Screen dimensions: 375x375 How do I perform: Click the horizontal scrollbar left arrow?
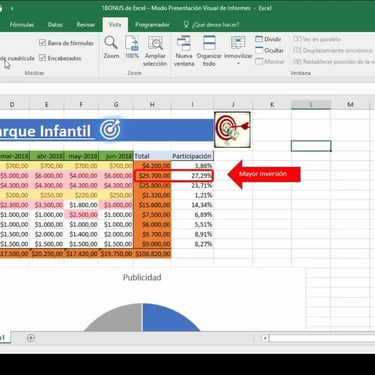click(265, 338)
